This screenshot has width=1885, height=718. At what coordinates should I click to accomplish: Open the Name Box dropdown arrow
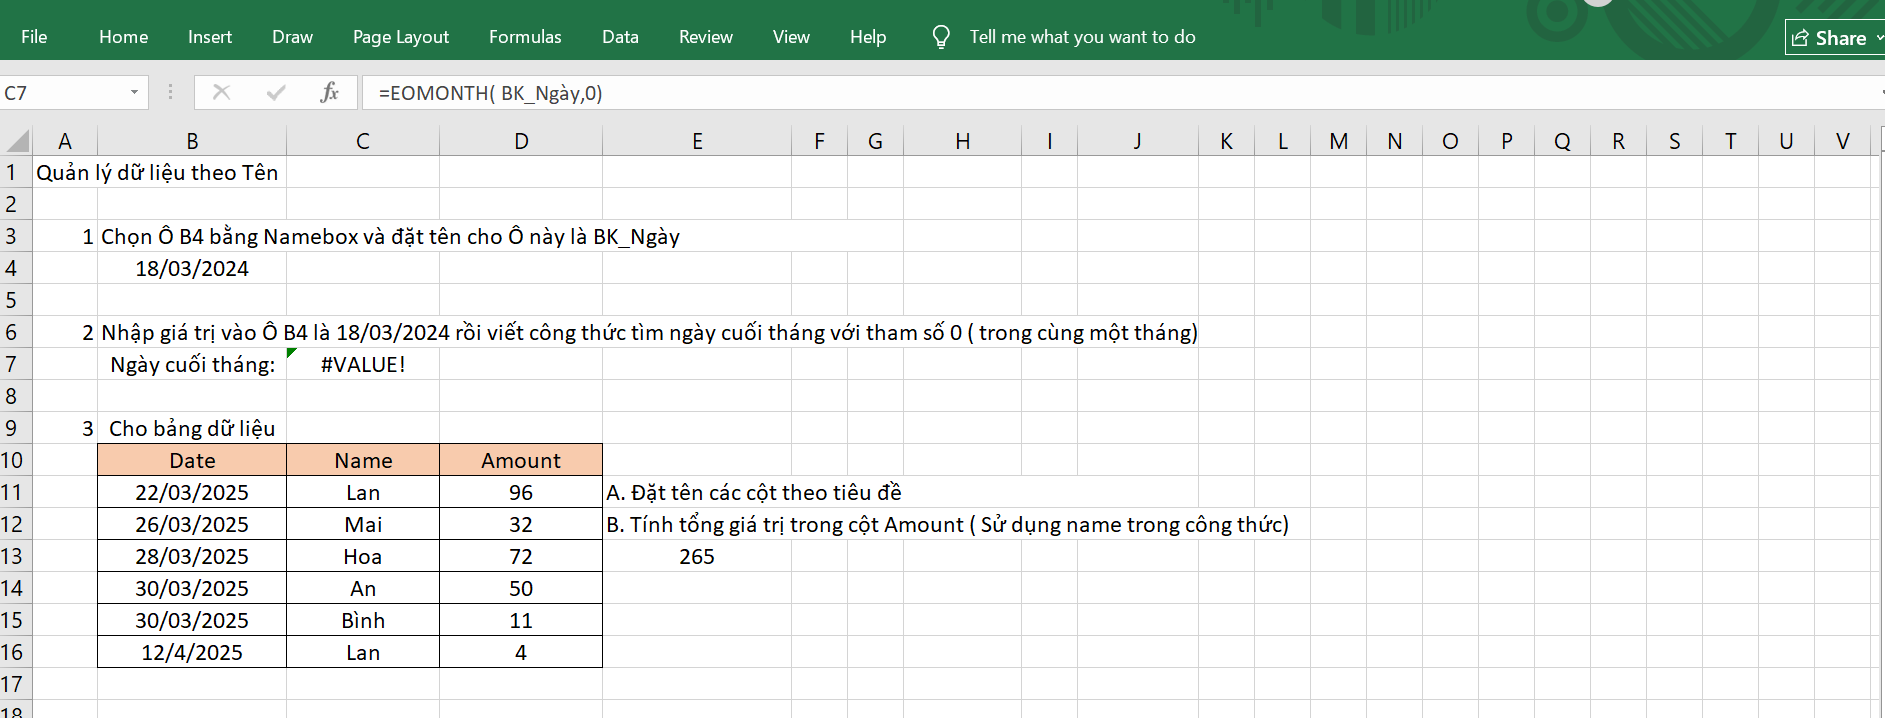point(134,93)
